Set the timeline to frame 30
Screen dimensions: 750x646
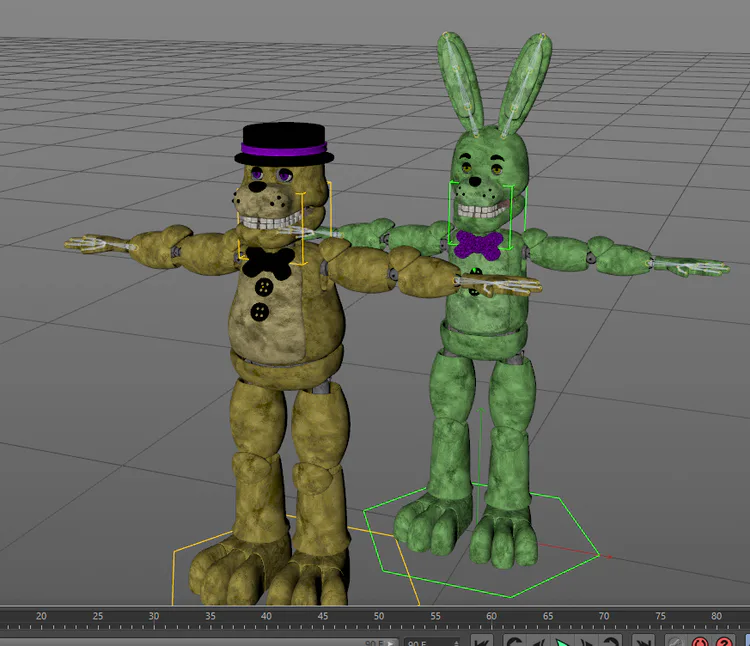point(154,616)
